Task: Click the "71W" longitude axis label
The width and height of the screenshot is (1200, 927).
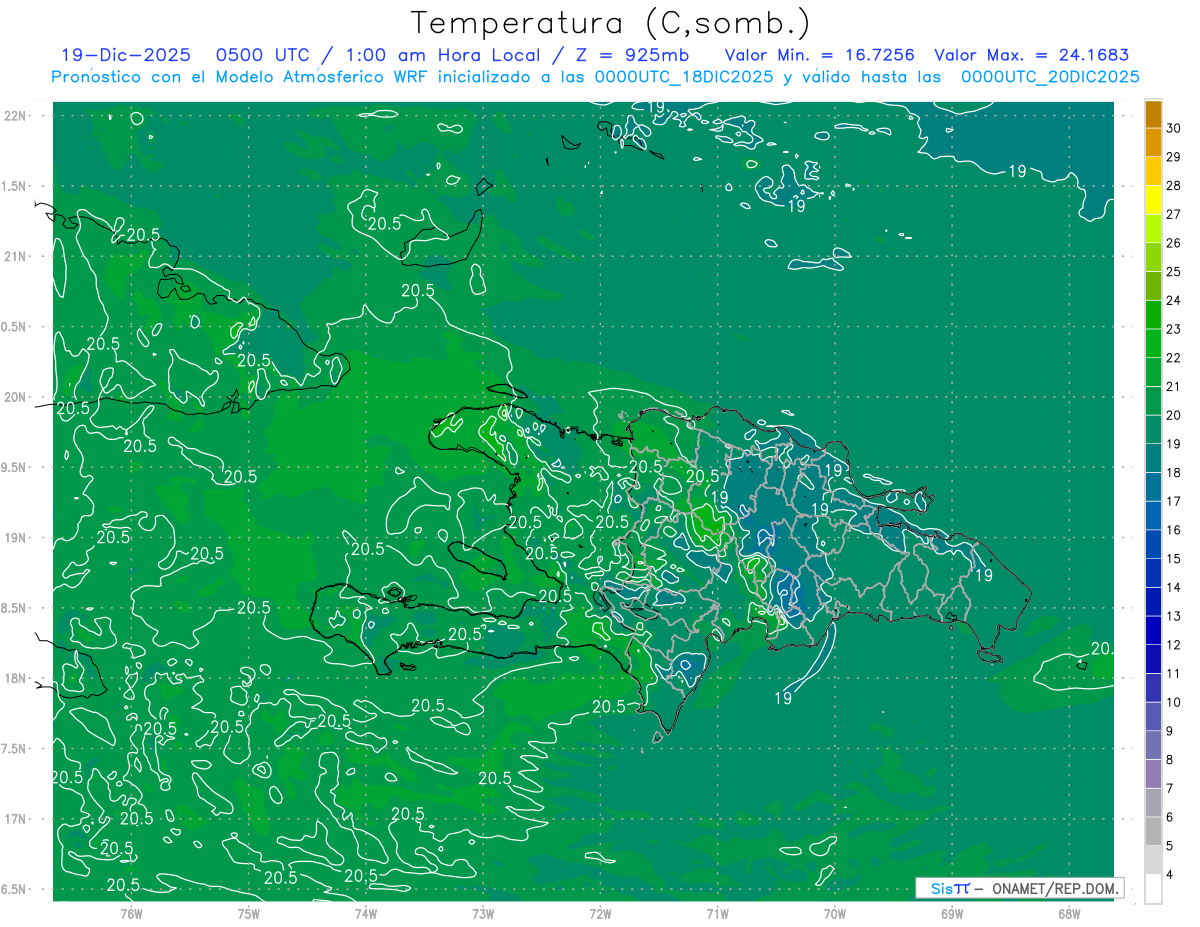Action: pos(717,913)
